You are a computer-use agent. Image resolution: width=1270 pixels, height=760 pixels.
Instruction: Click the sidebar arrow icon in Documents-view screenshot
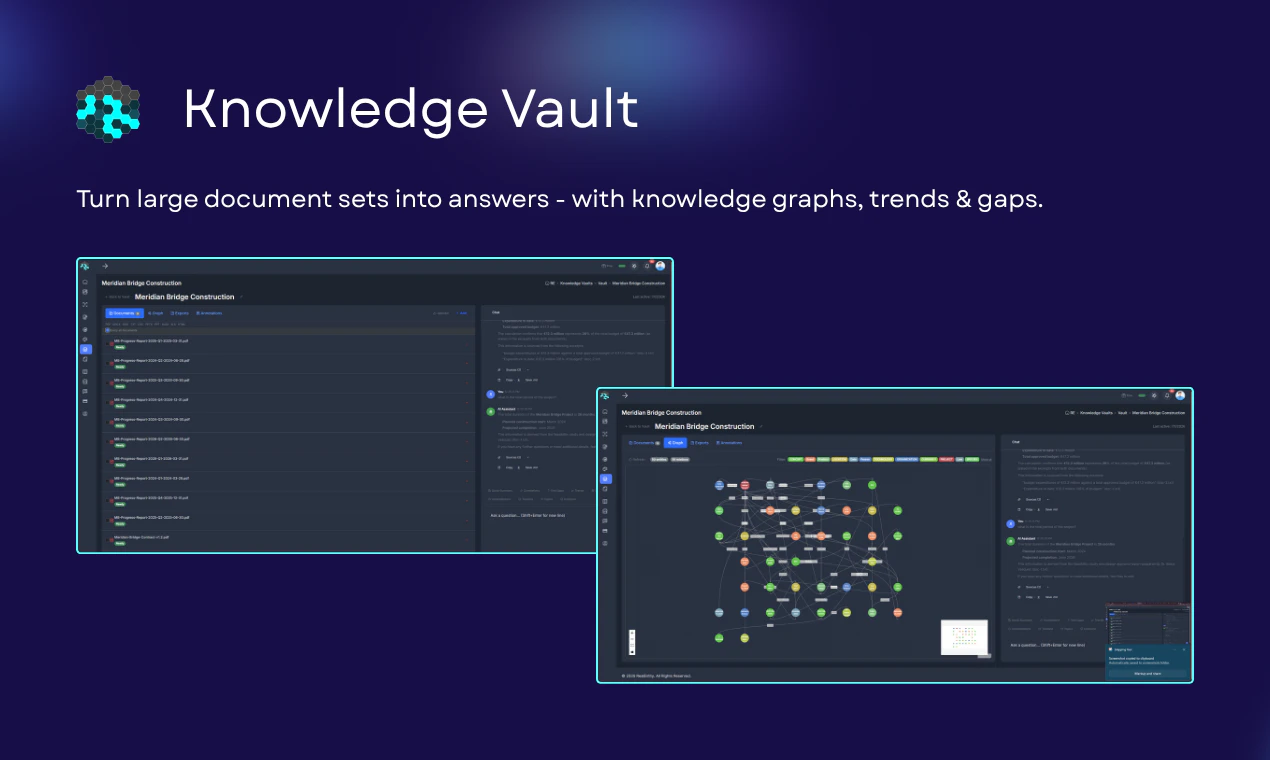pyautogui.click(x=105, y=266)
